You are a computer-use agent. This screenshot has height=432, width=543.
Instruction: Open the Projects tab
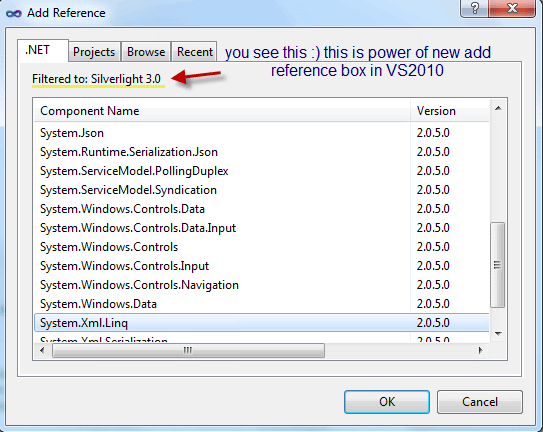pyautogui.click(x=94, y=52)
